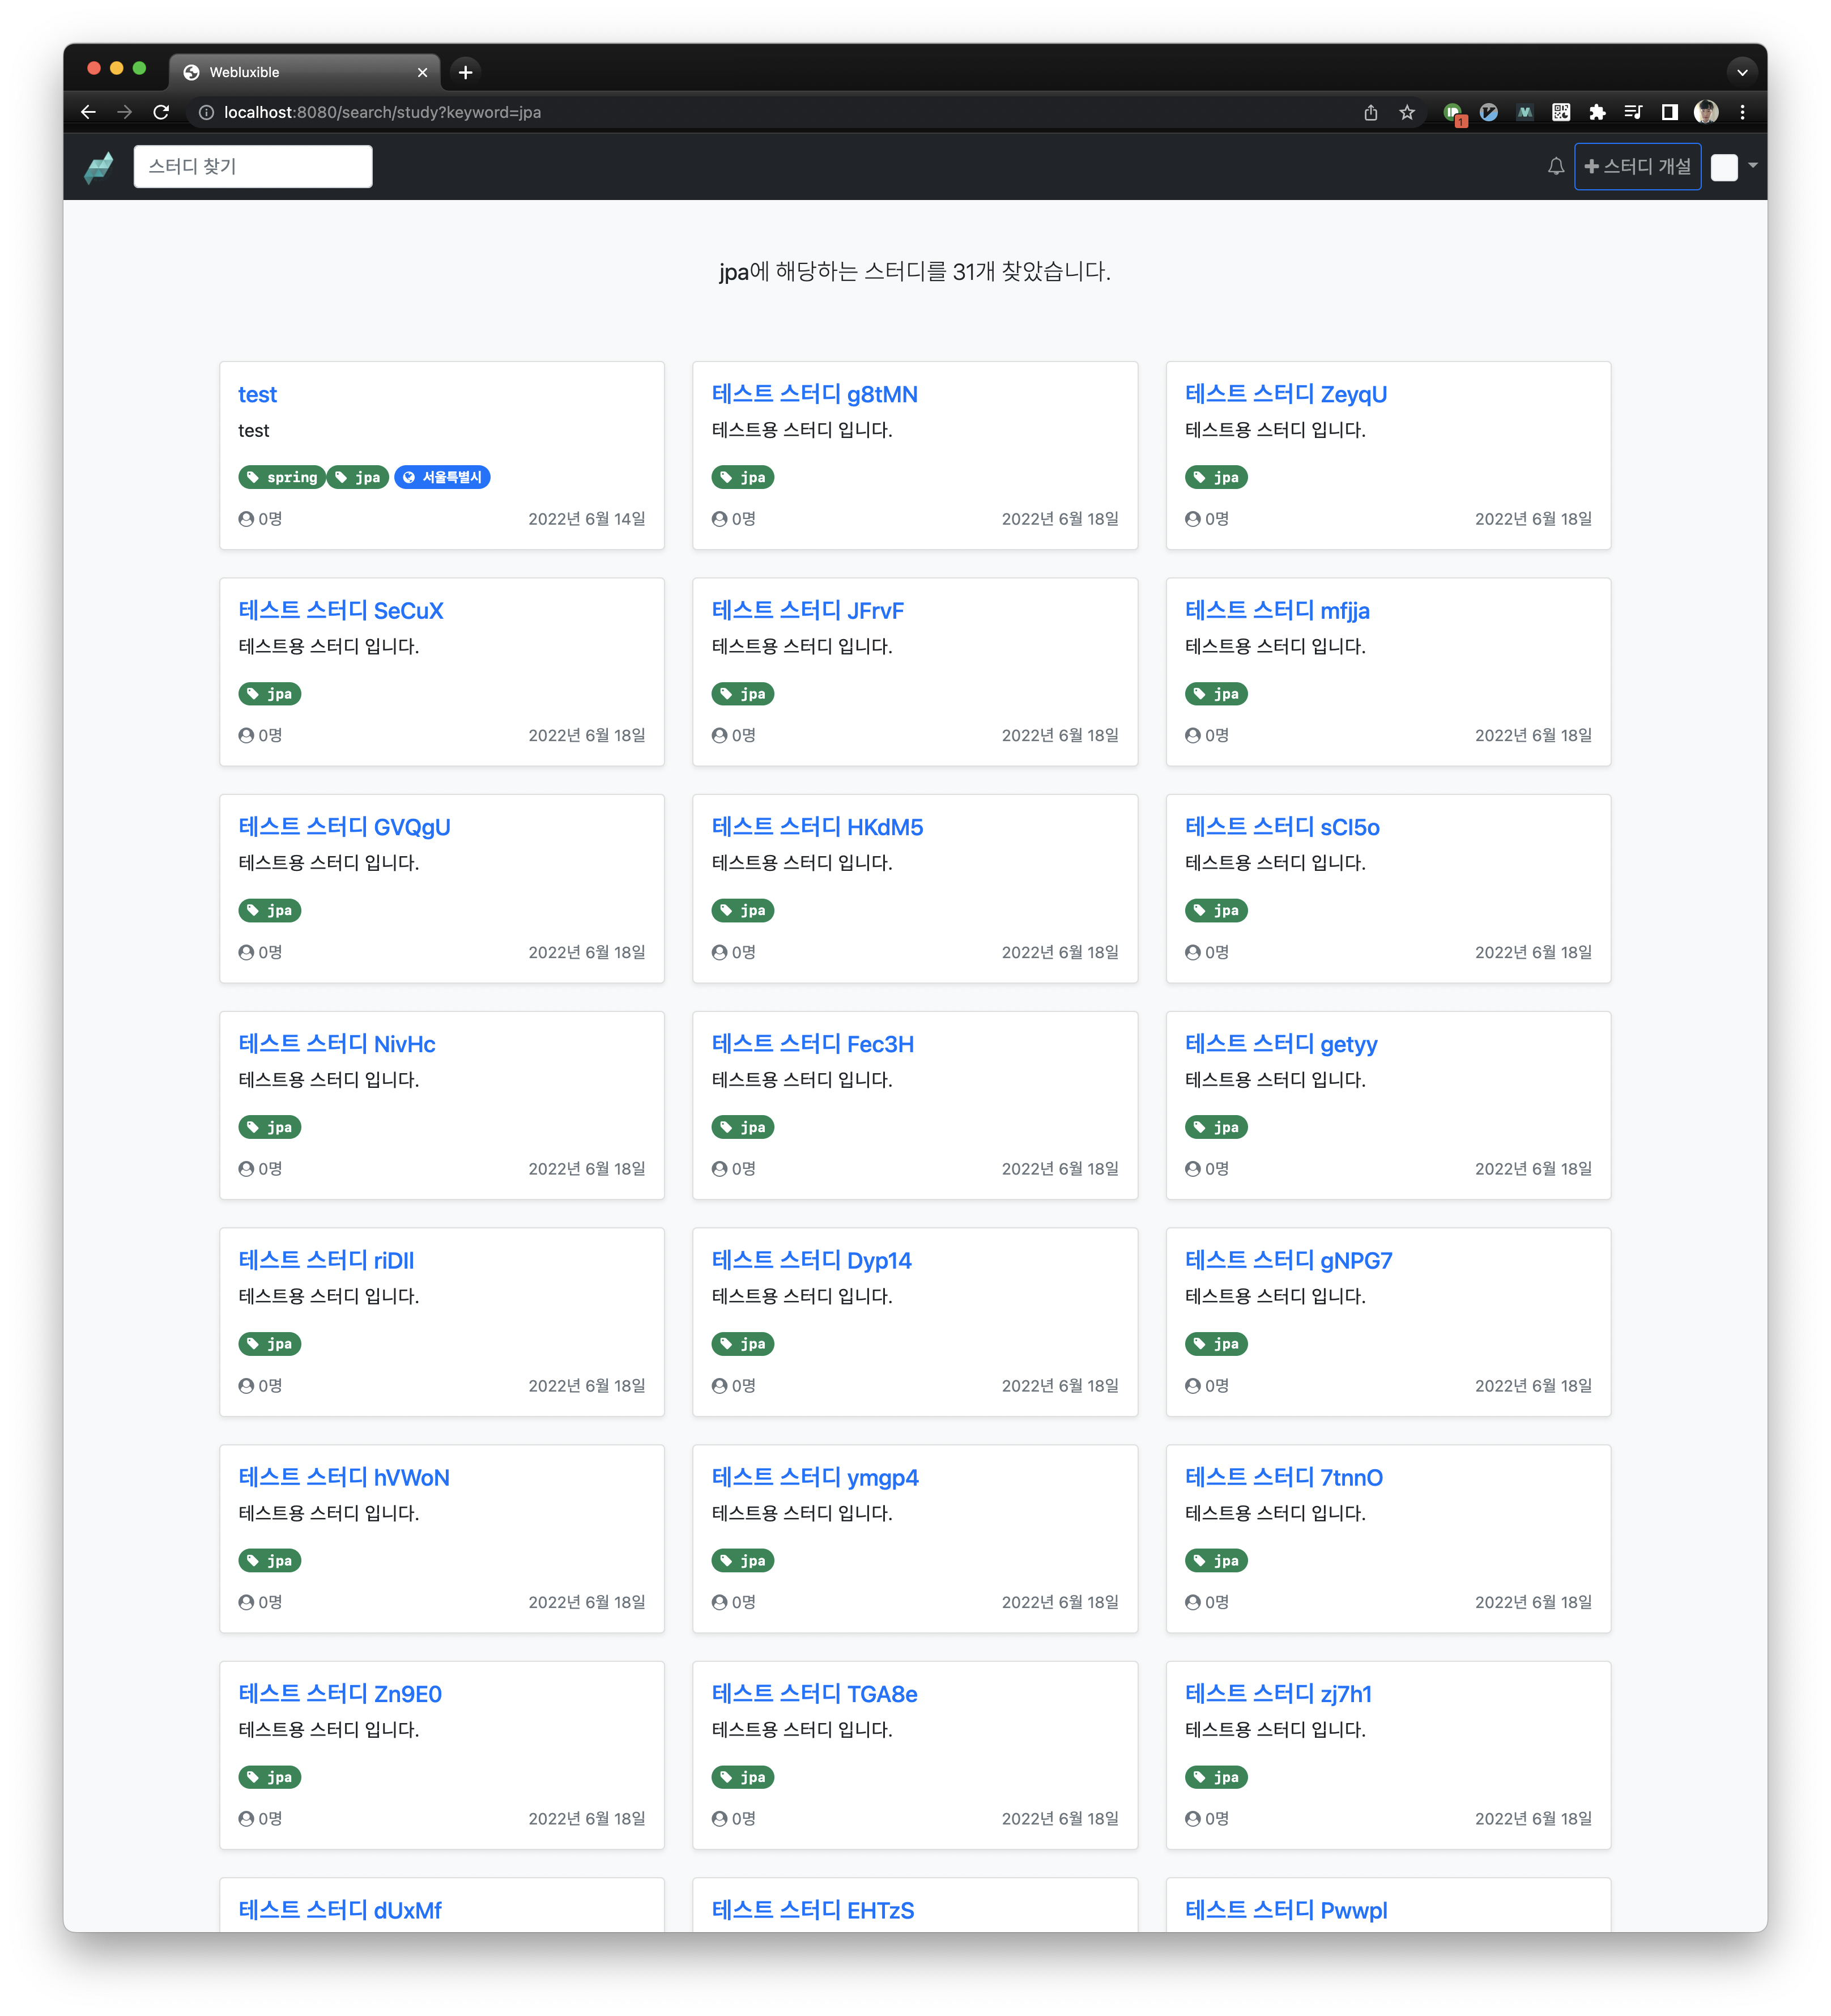Viewport: 1831px width, 2016px height.
Task: Open the QR code extension icon
Action: point(1560,113)
